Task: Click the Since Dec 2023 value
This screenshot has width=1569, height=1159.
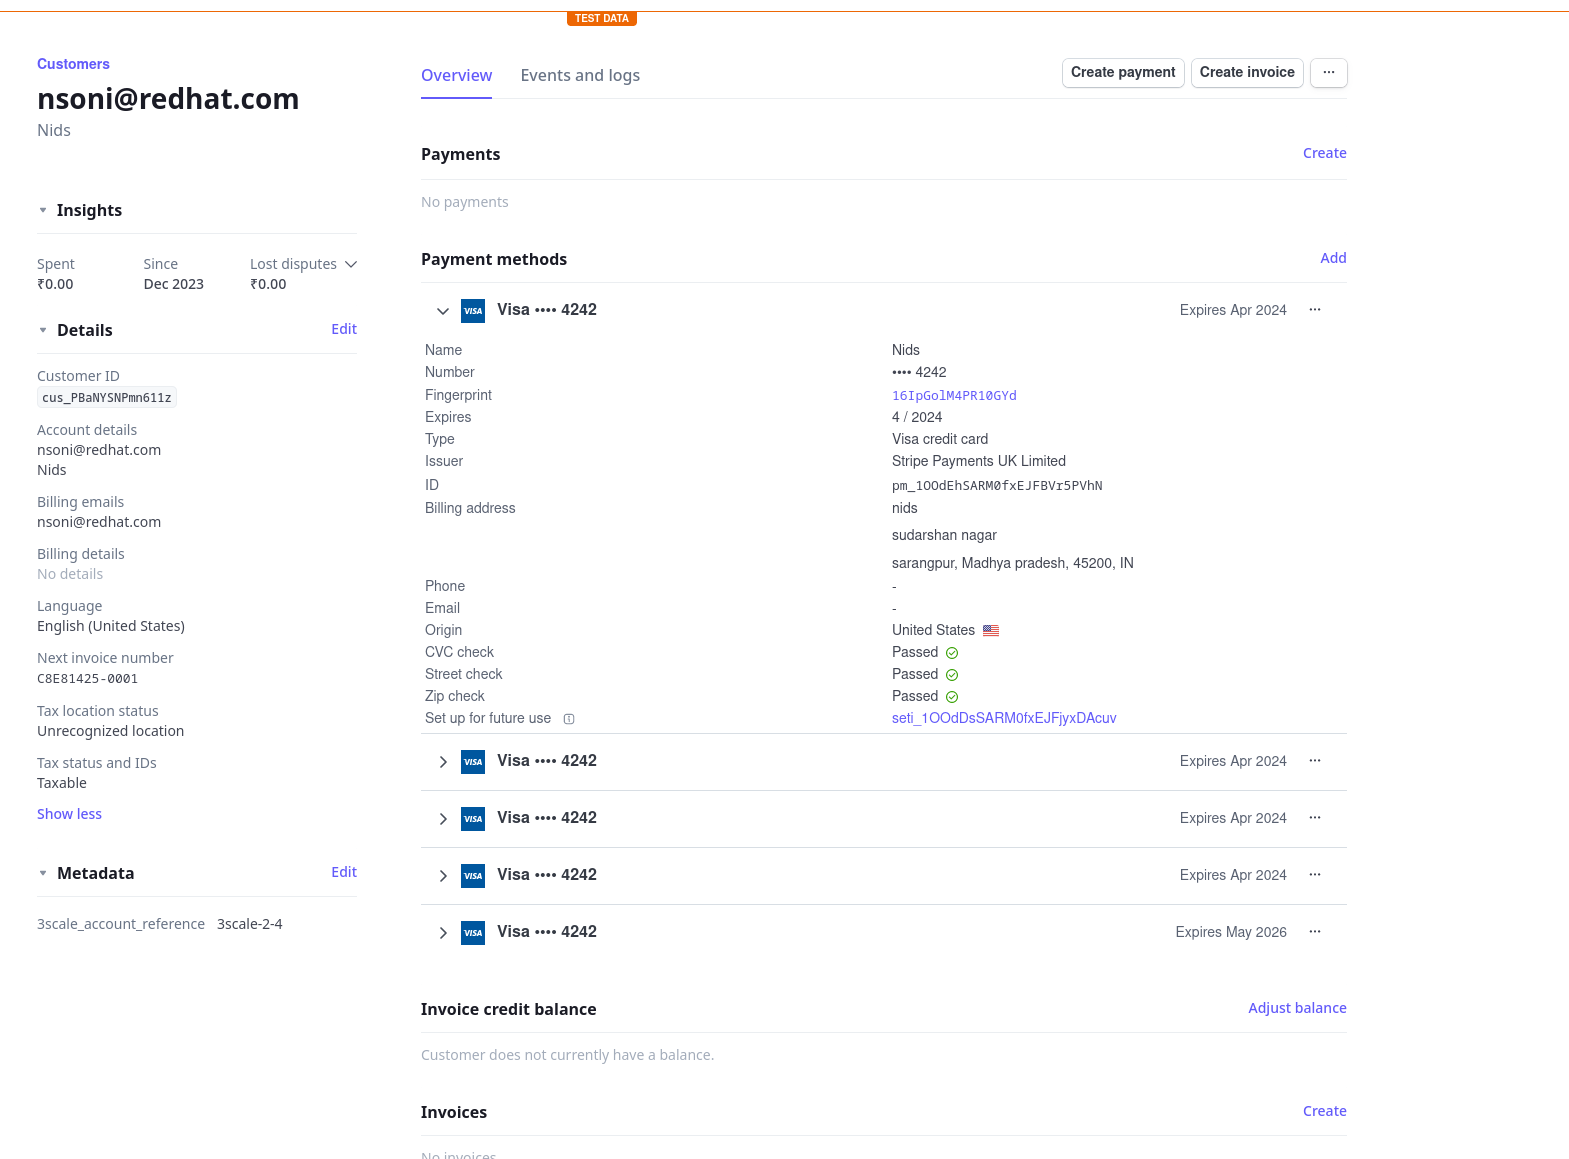Action: coord(174,284)
